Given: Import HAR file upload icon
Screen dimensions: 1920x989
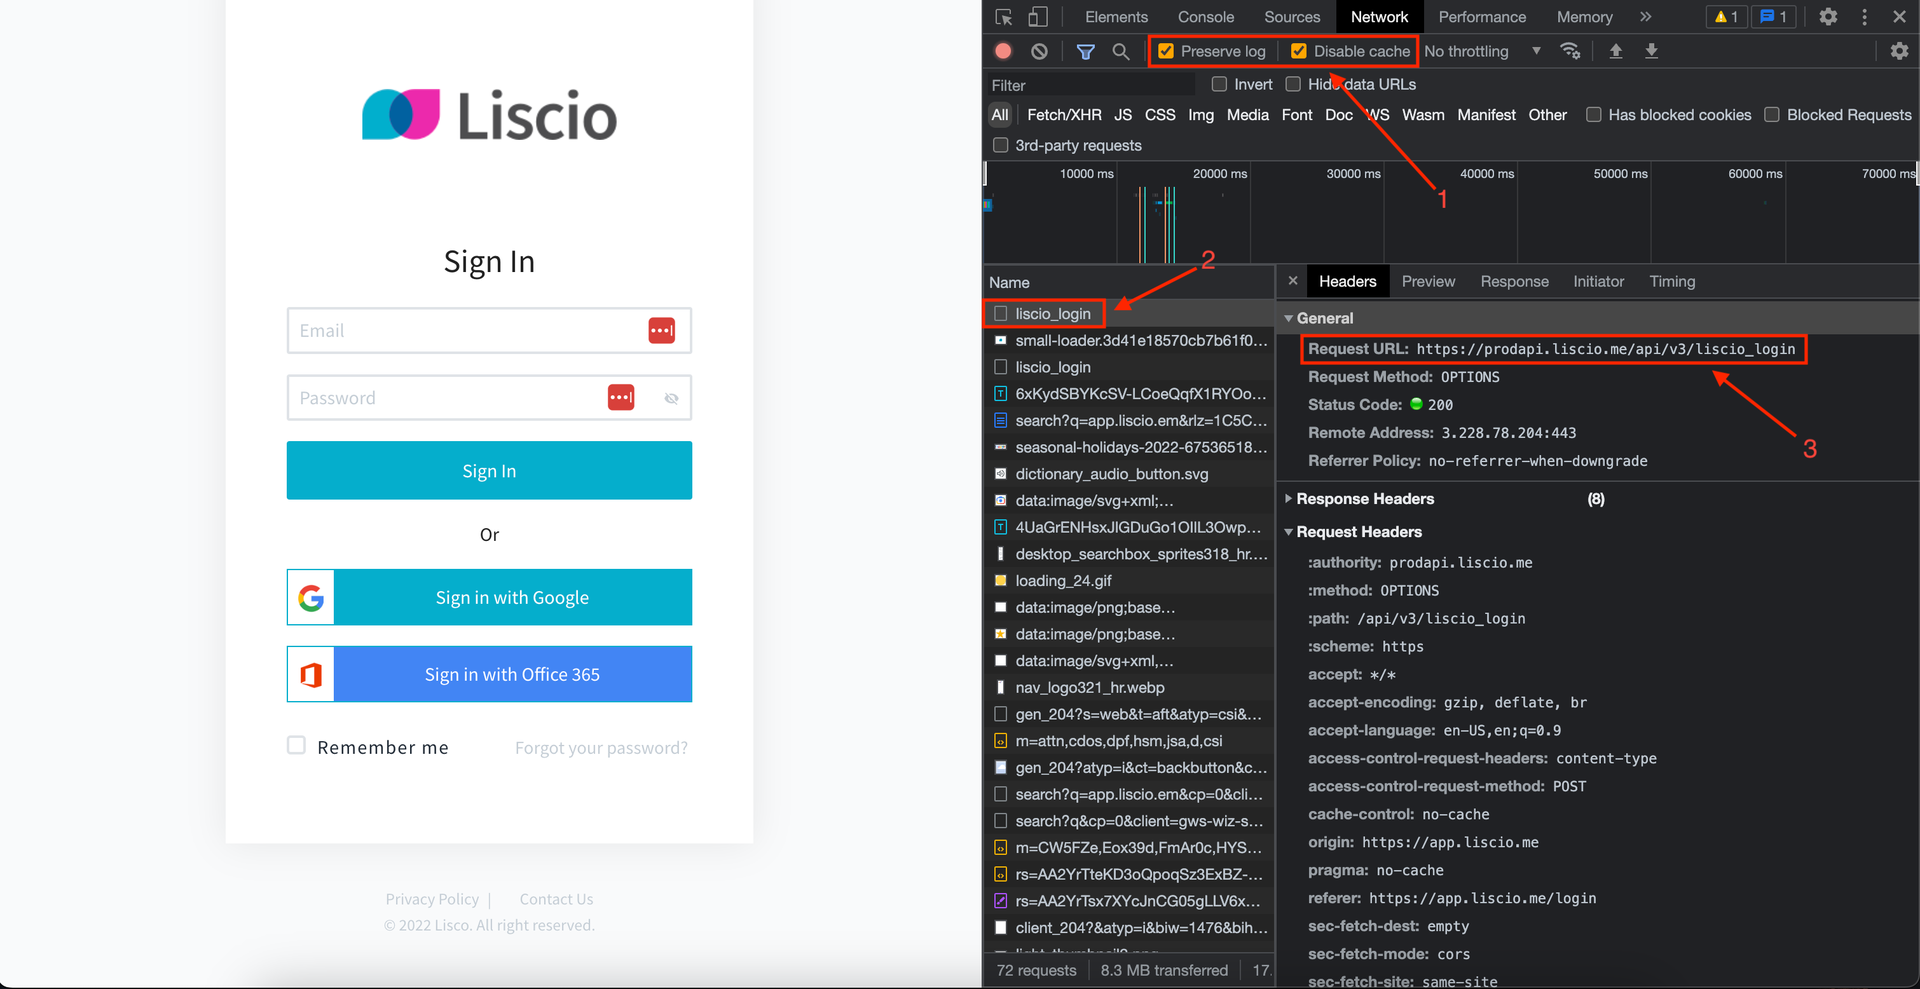Looking at the screenshot, I should pyautogui.click(x=1616, y=51).
